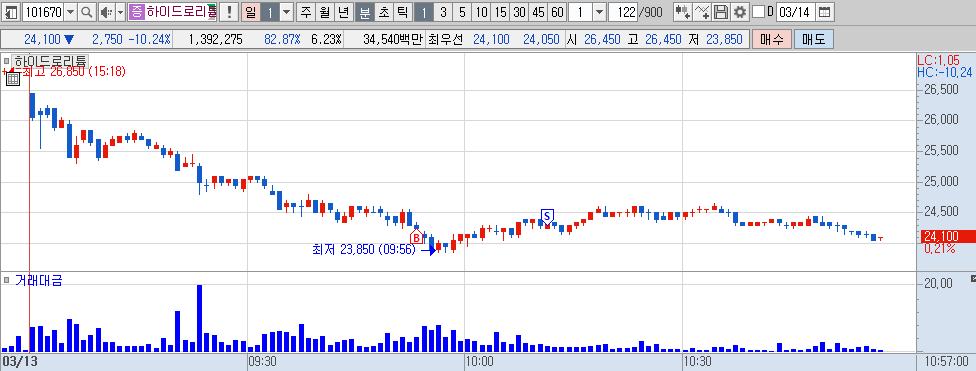Toggle the D checkbox
Screen dimensions: 976x371
(758, 12)
